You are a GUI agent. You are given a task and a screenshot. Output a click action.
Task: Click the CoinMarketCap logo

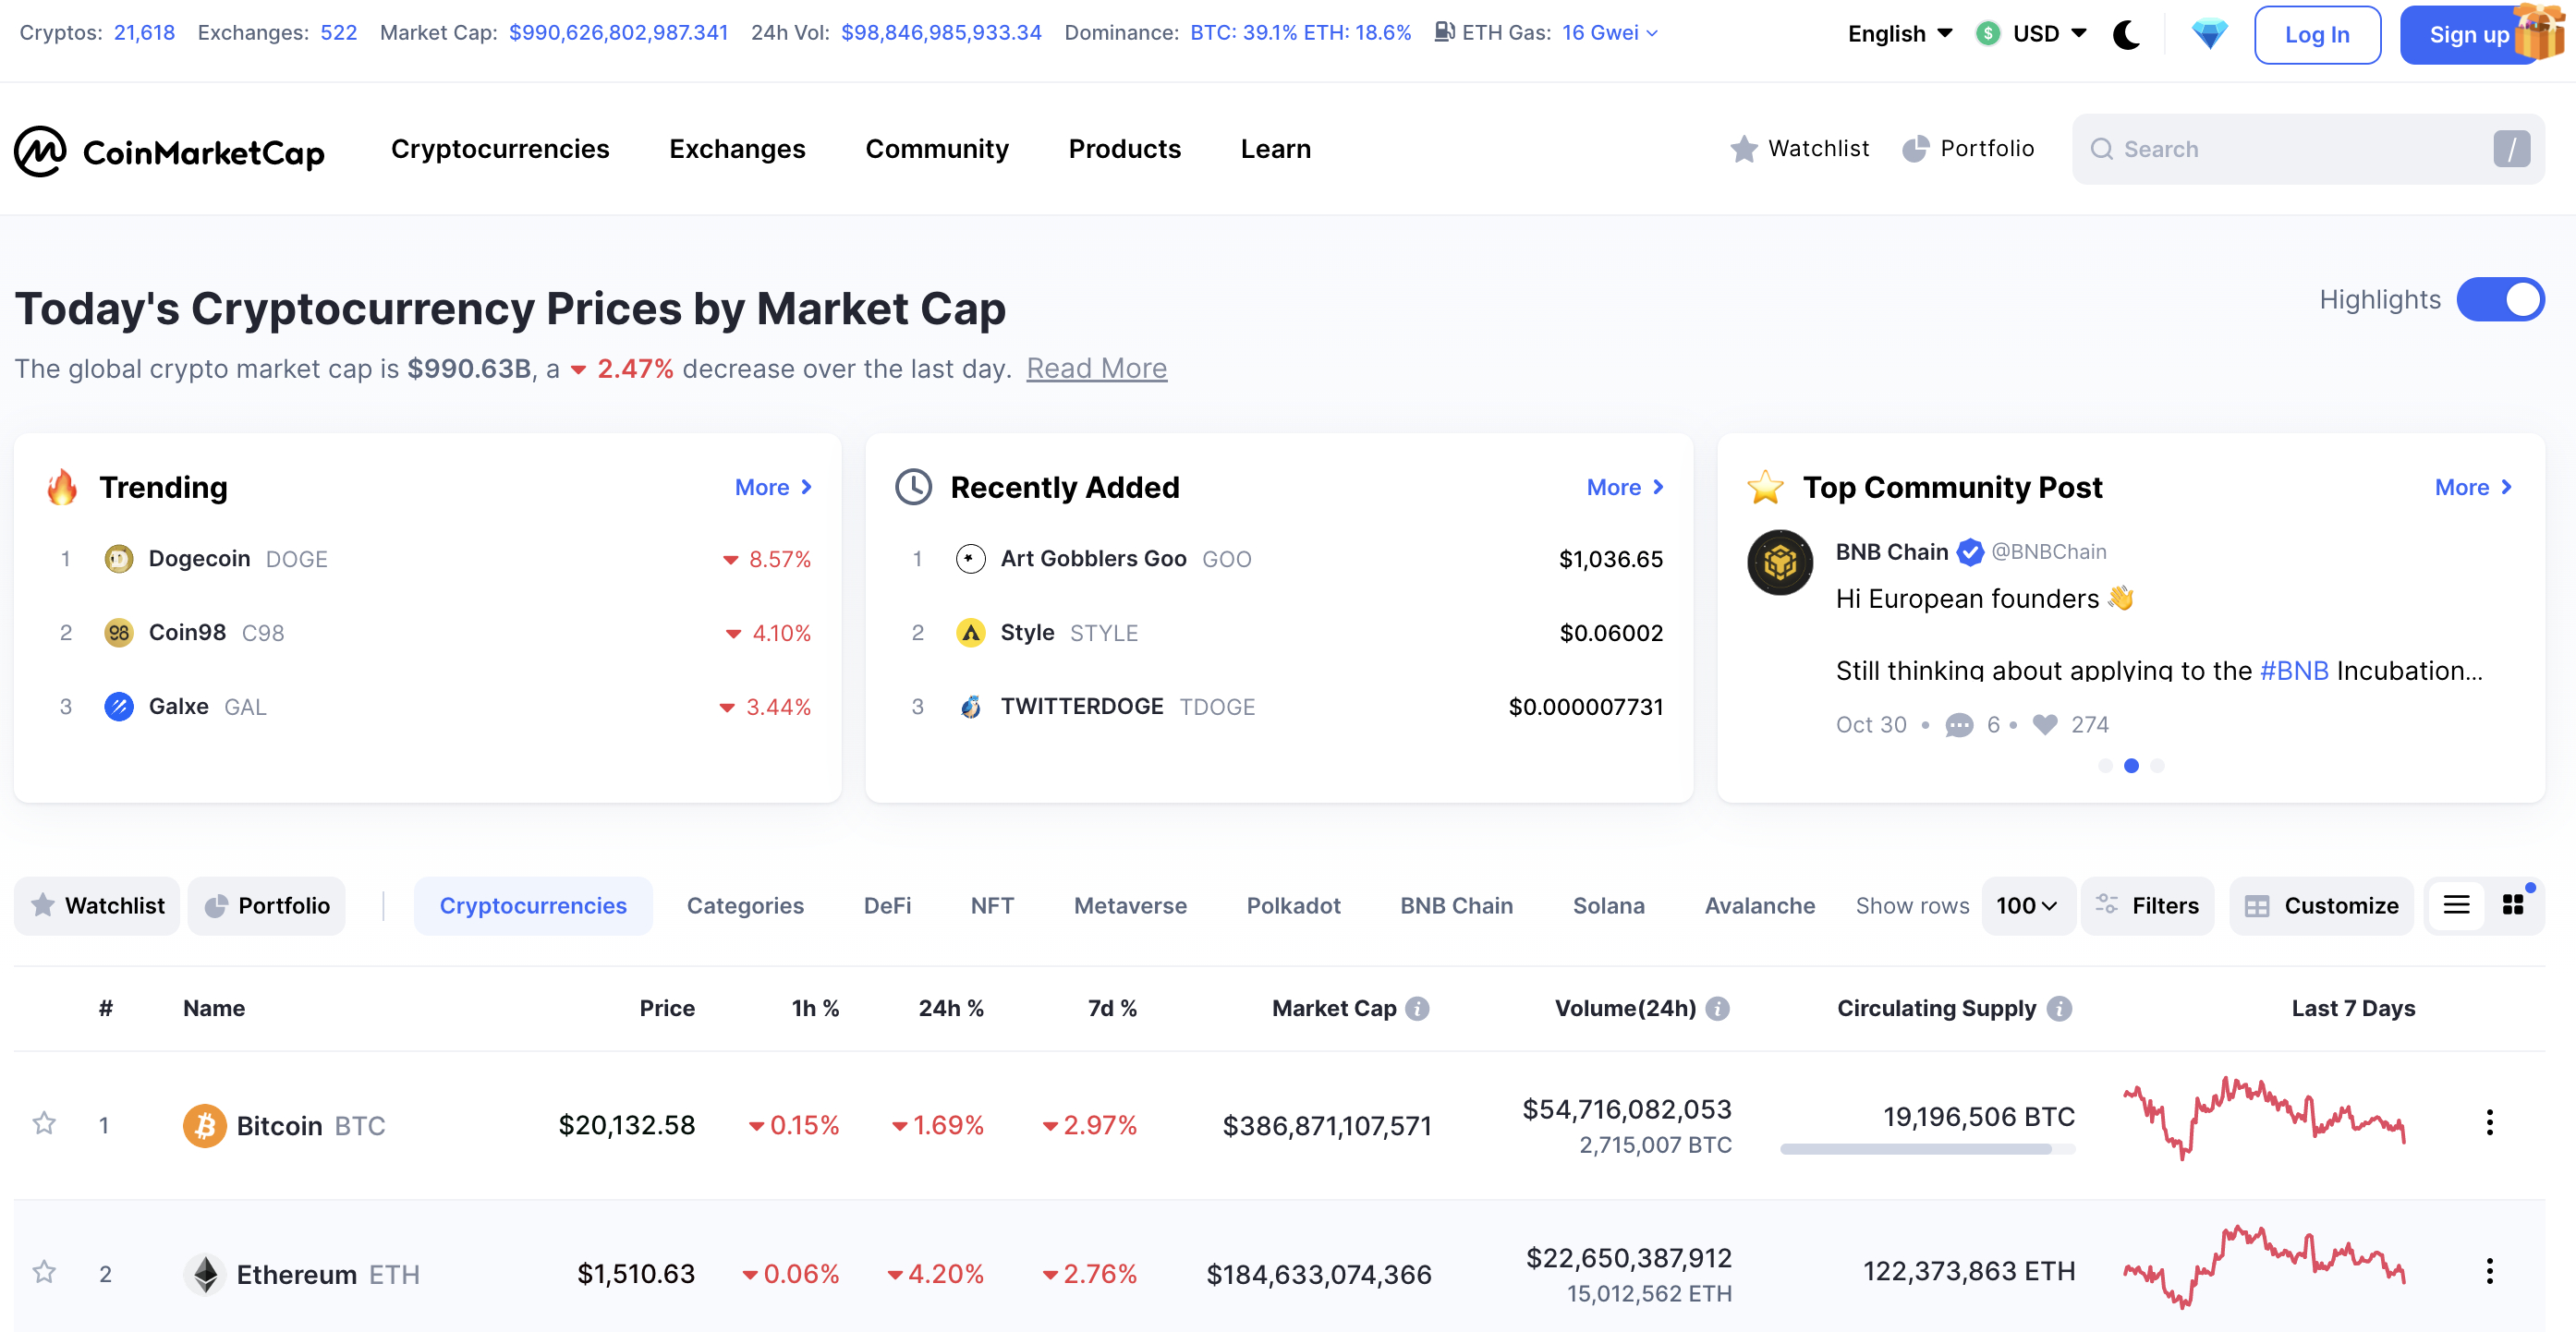point(169,150)
